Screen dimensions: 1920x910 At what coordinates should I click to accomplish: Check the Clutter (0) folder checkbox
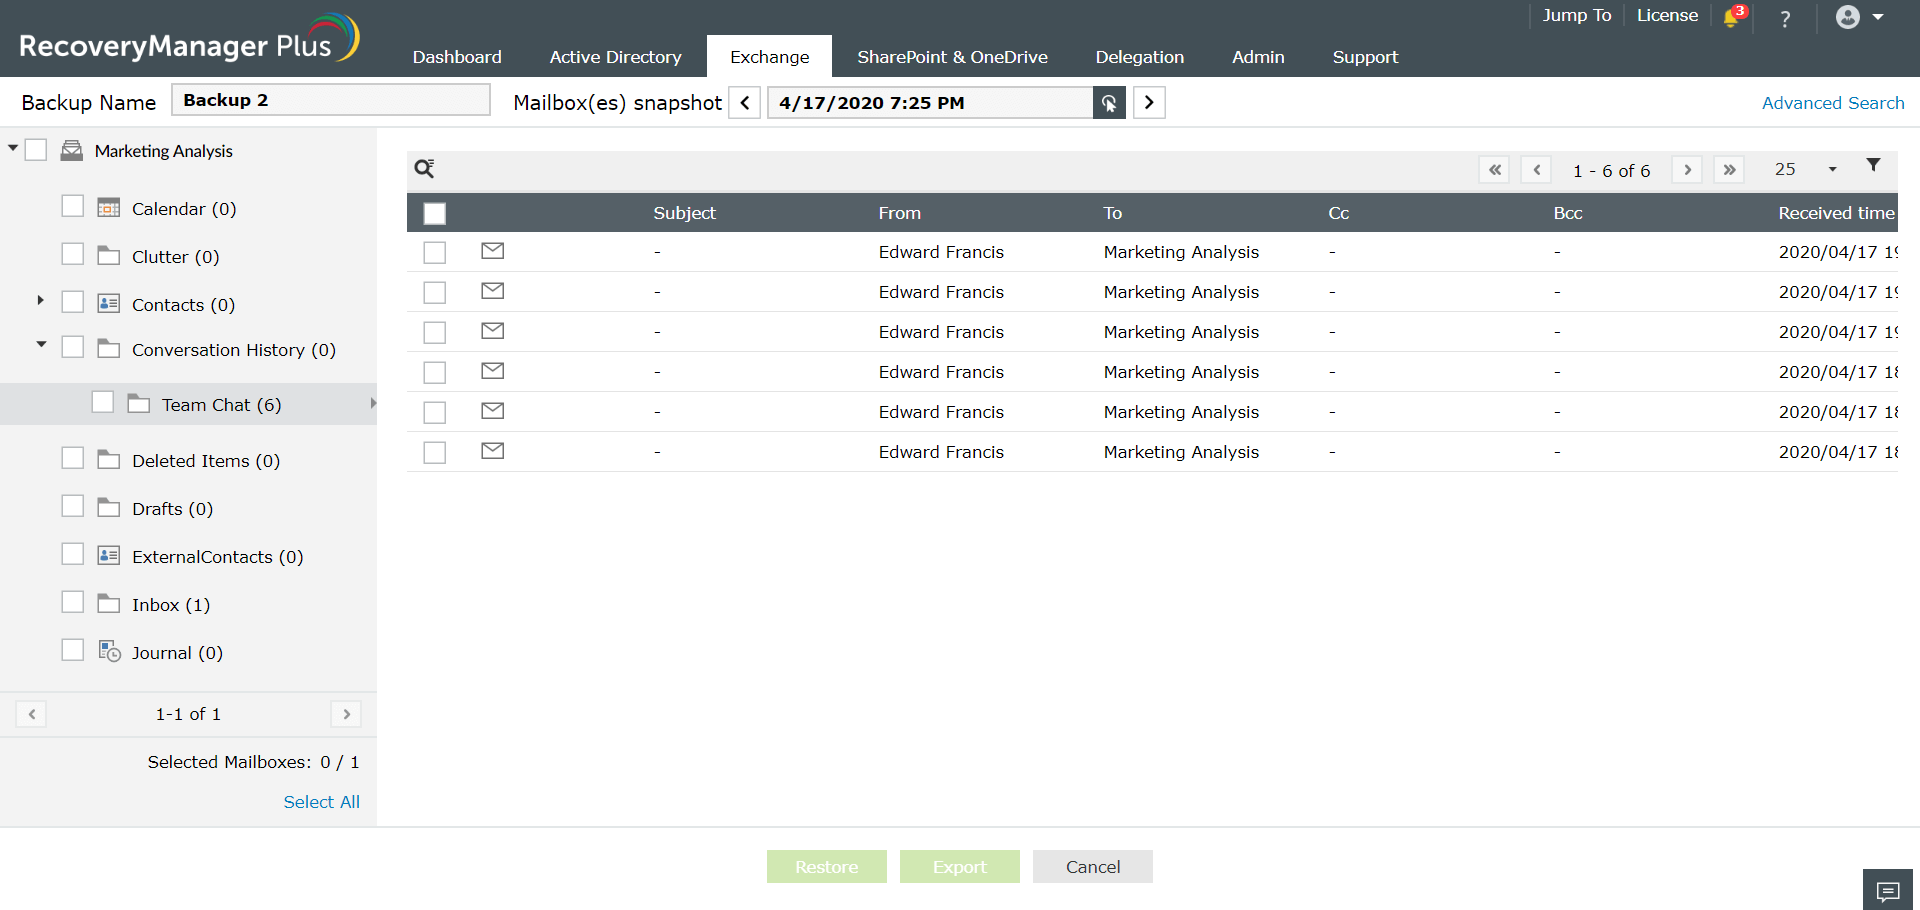coord(73,254)
